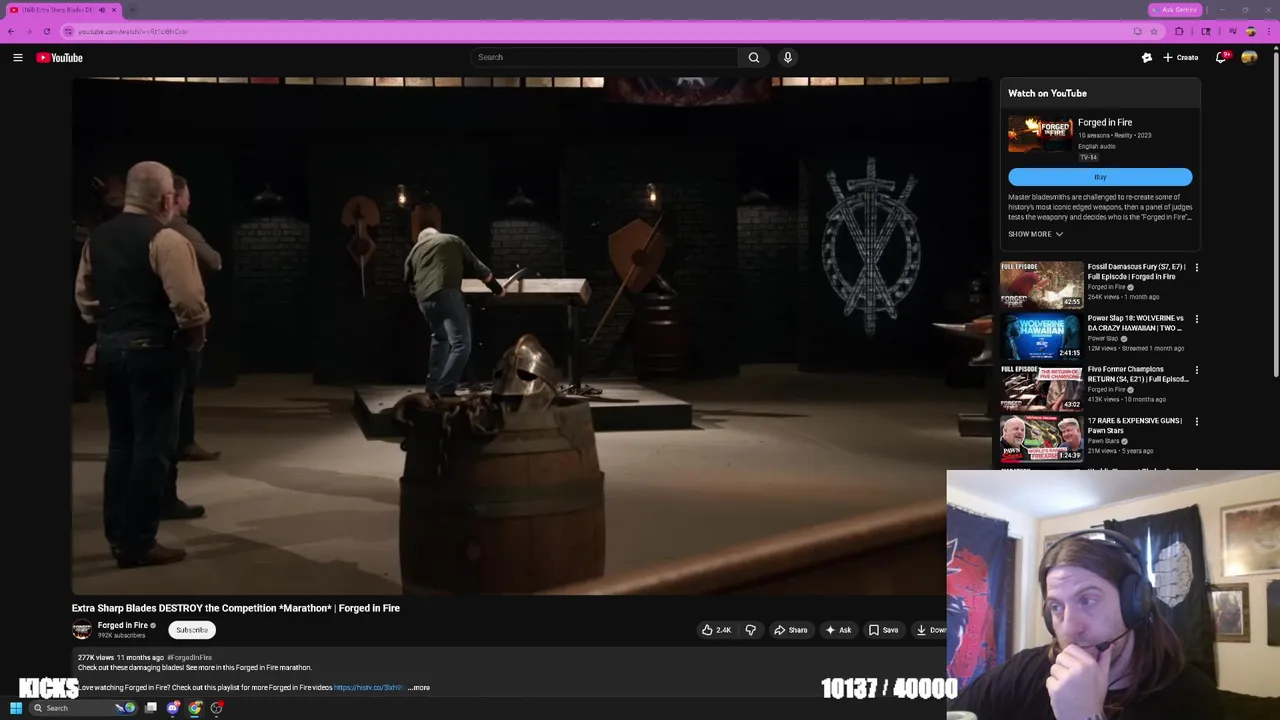Start voice search with the microphone icon
The image size is (1280, 720).
(788, 57)
